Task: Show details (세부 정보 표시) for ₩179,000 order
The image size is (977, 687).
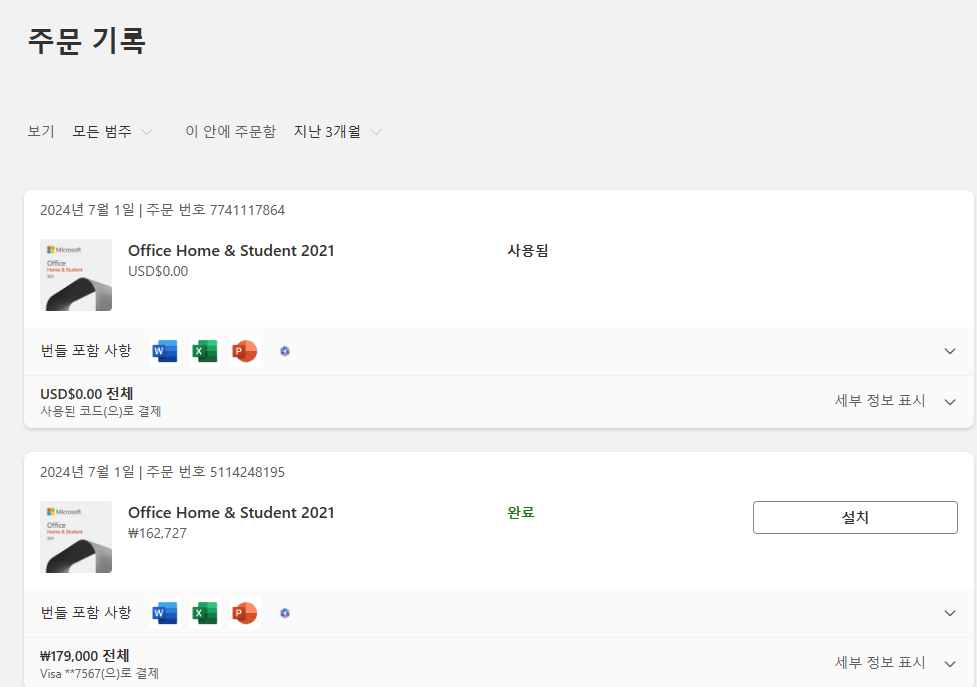Action: point(895,663)
